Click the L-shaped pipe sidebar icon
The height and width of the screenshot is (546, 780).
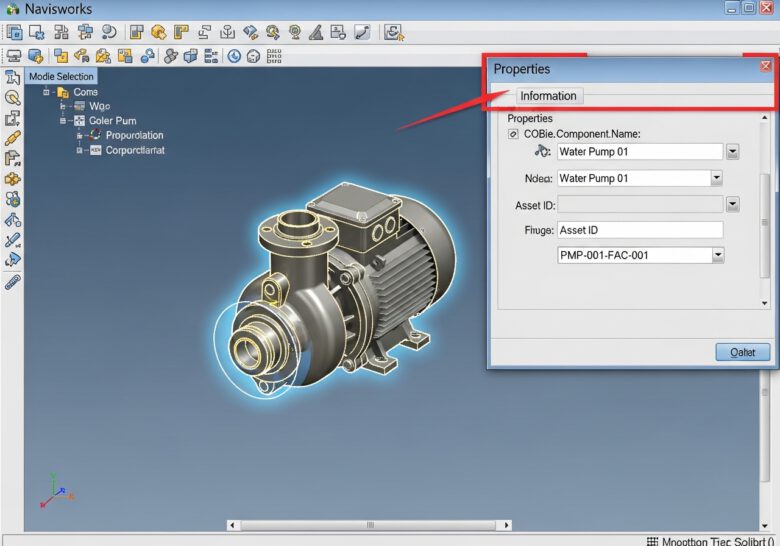12,159
